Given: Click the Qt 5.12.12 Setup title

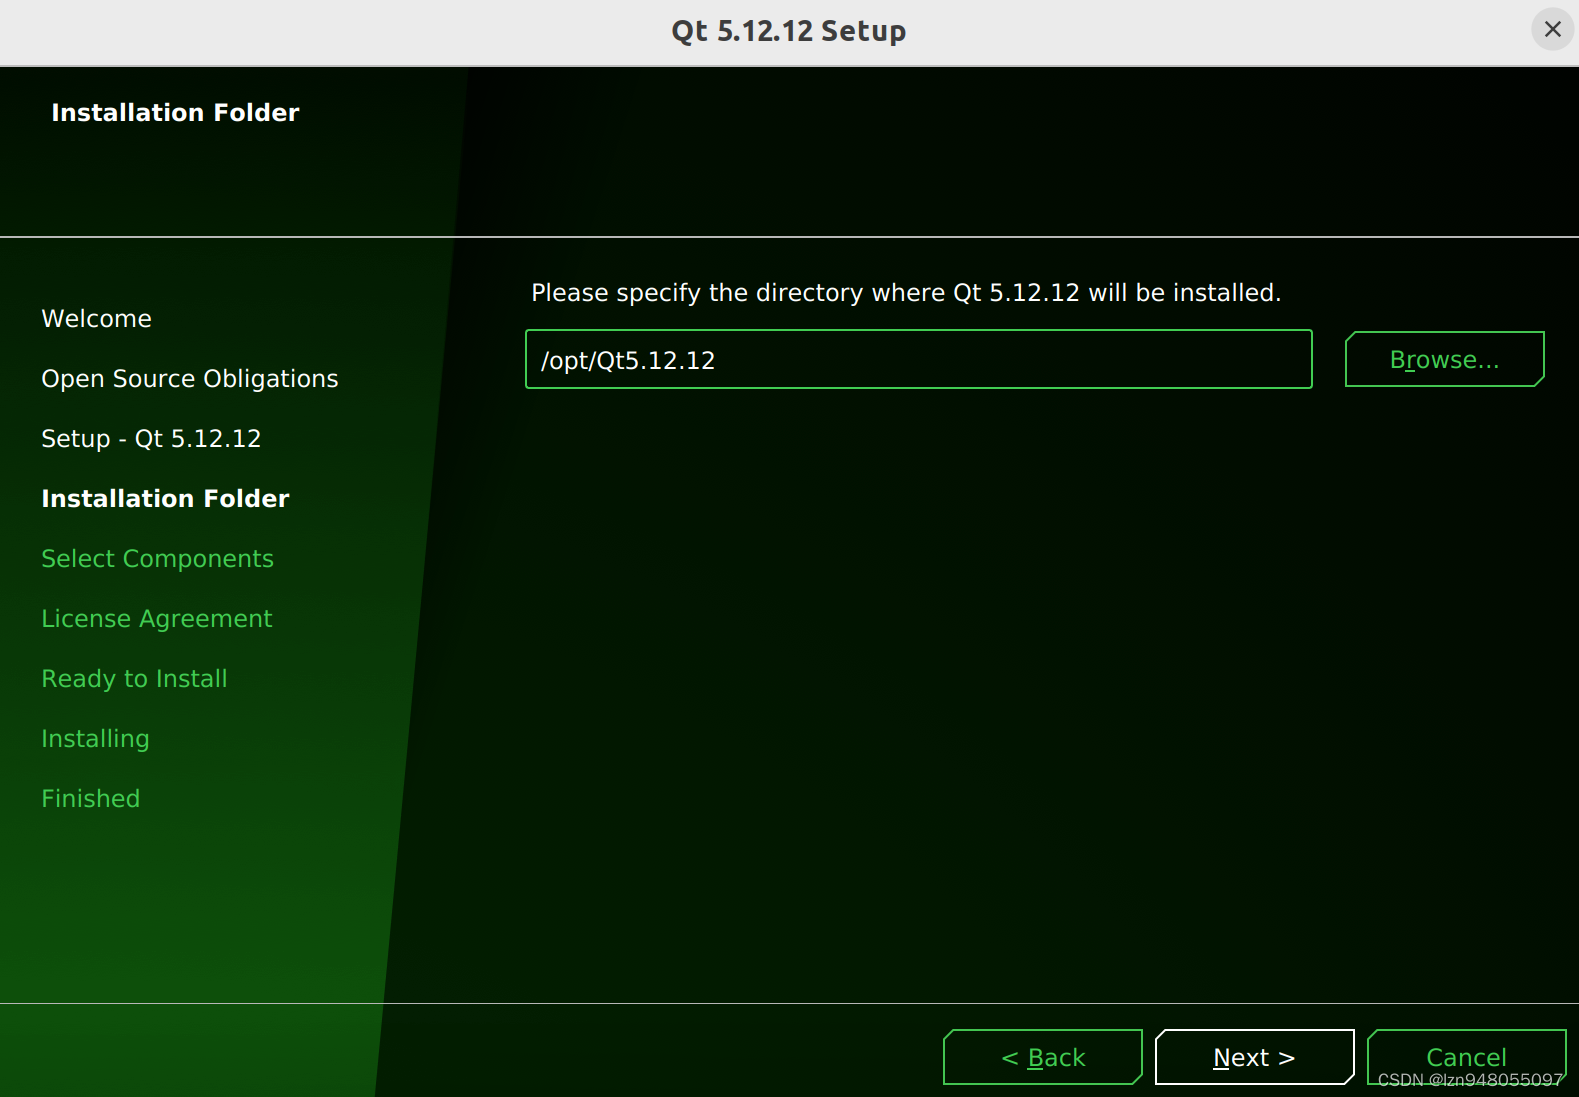Looking at the screenshot, I should click(x=789, y=31).
